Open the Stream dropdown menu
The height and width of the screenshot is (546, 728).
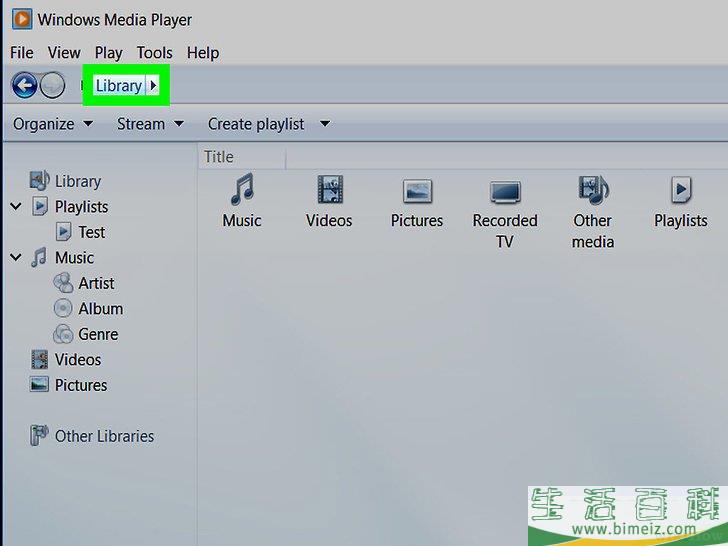tap(150, 124)
